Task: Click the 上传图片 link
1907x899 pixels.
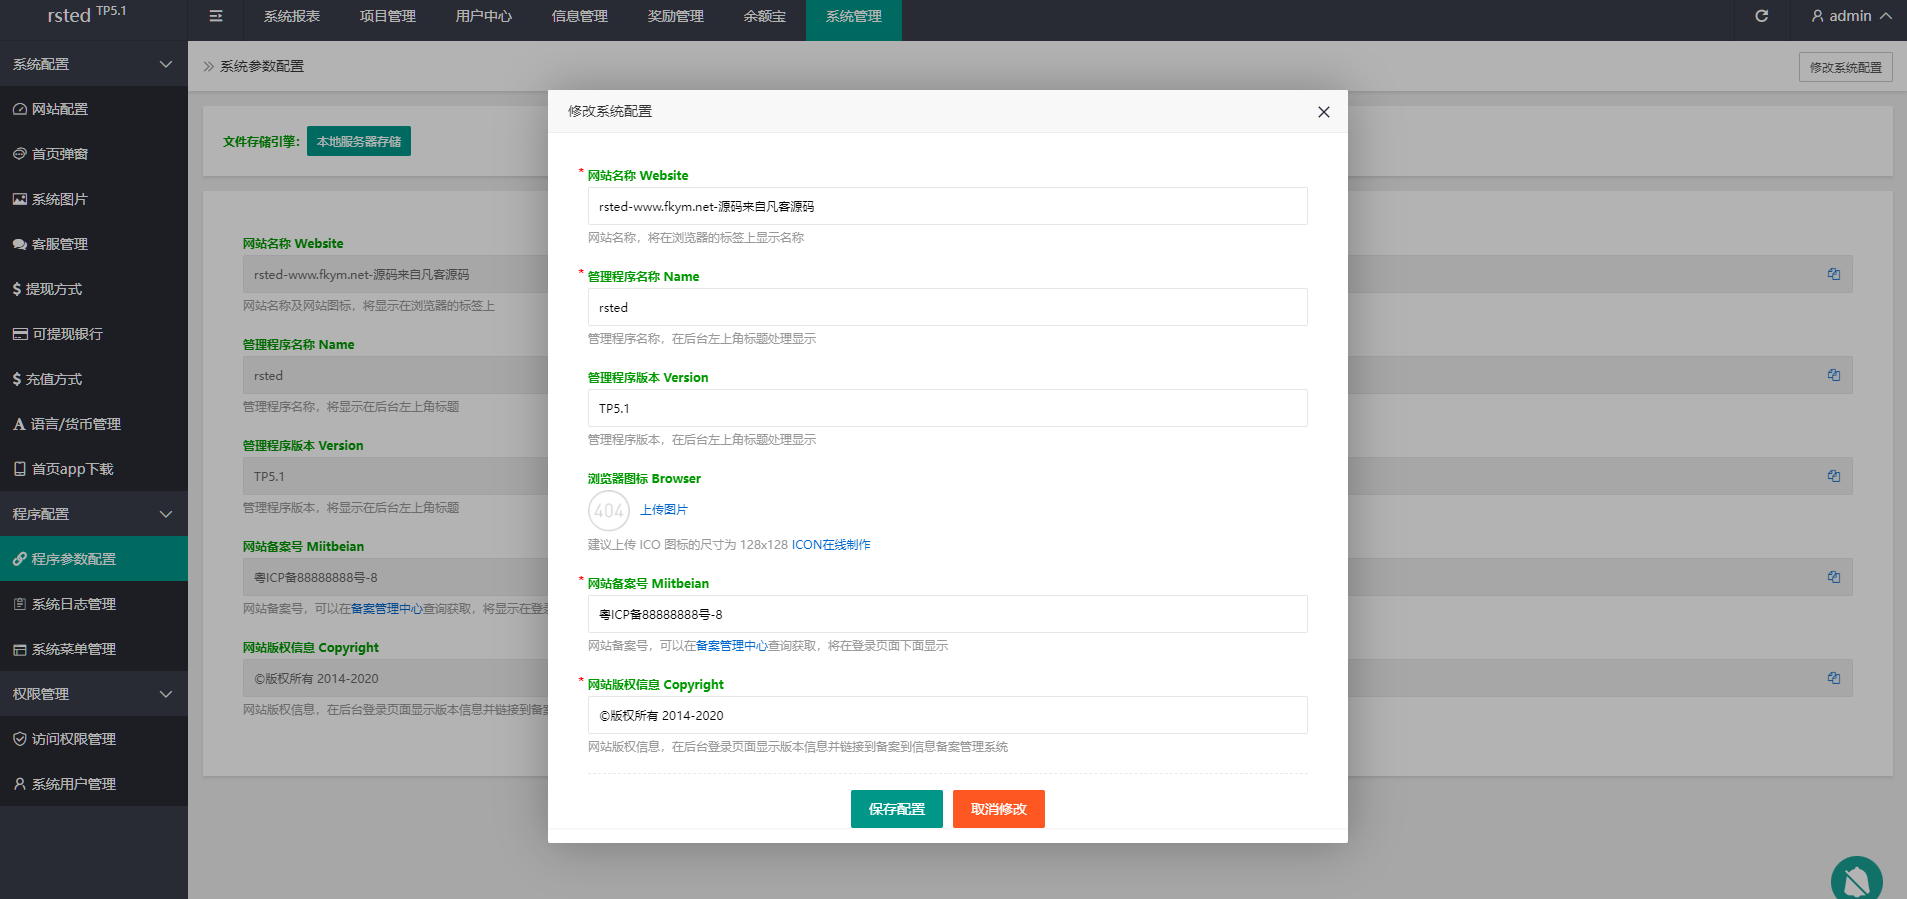Action: (x=664, y=510)
